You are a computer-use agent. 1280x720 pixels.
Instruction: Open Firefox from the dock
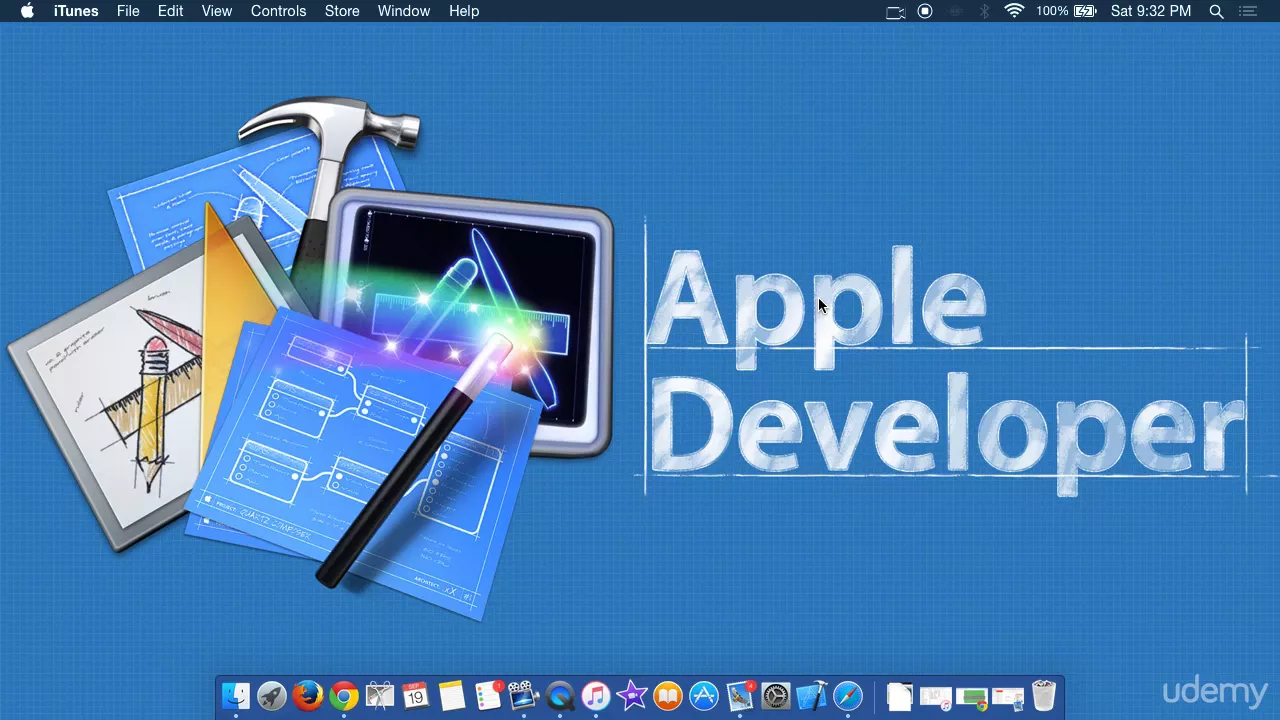[x=308, y=696]
